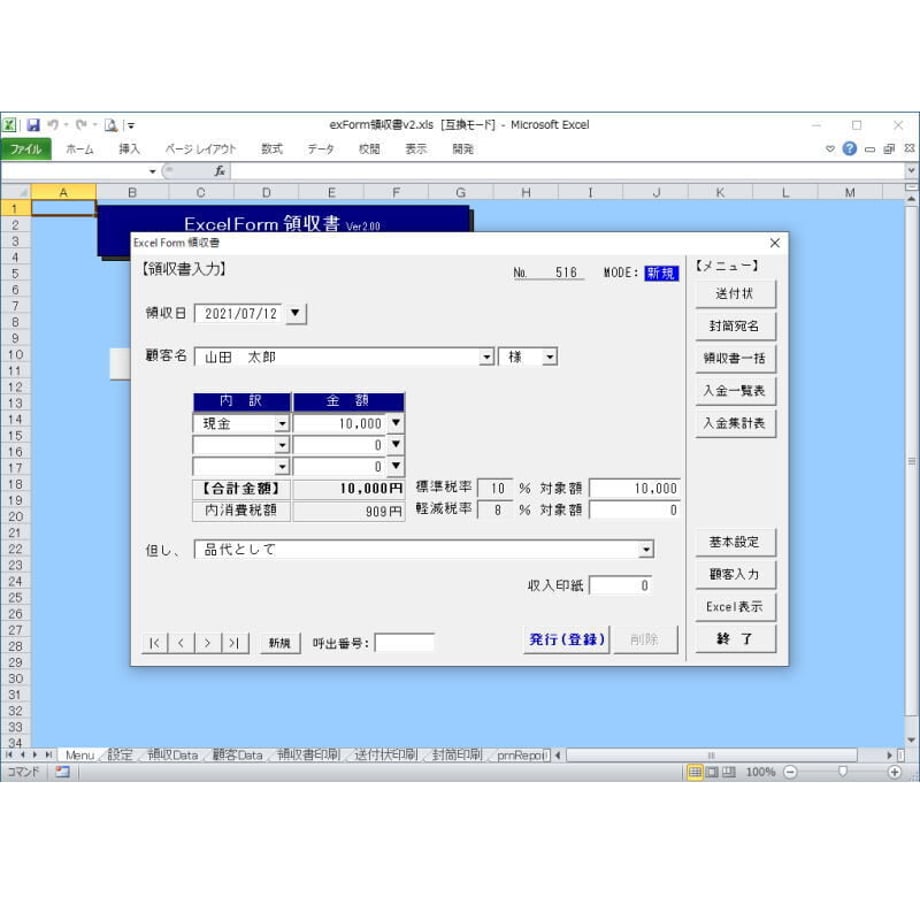Open the 数式 ribbon tab

272,149
